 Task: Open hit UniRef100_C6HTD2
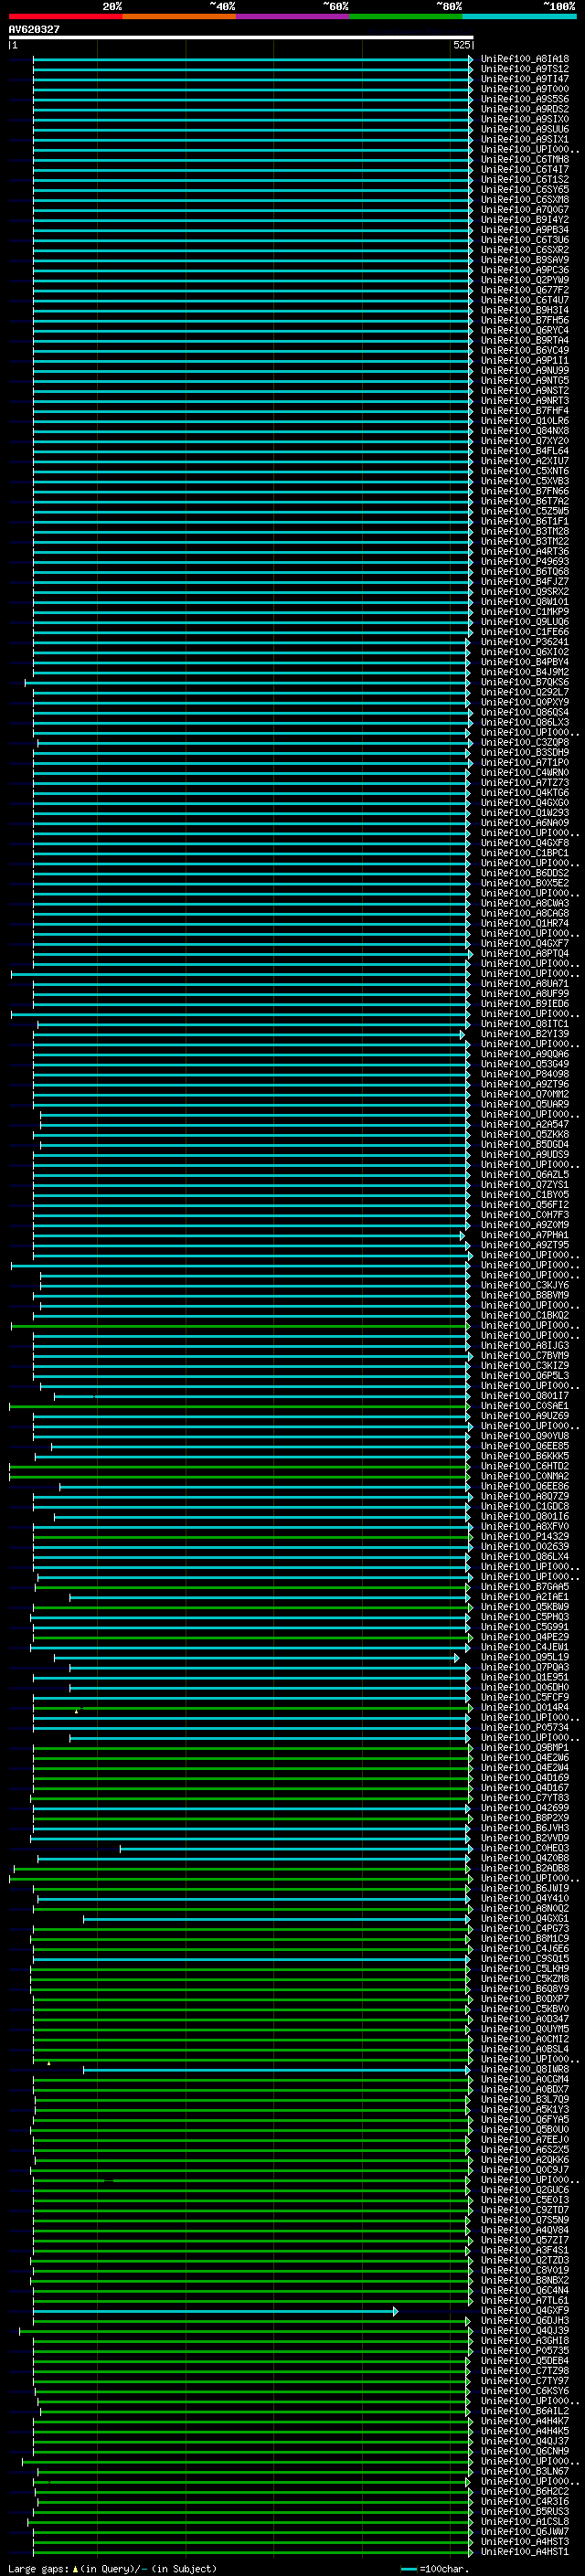tap(524, 1466)
